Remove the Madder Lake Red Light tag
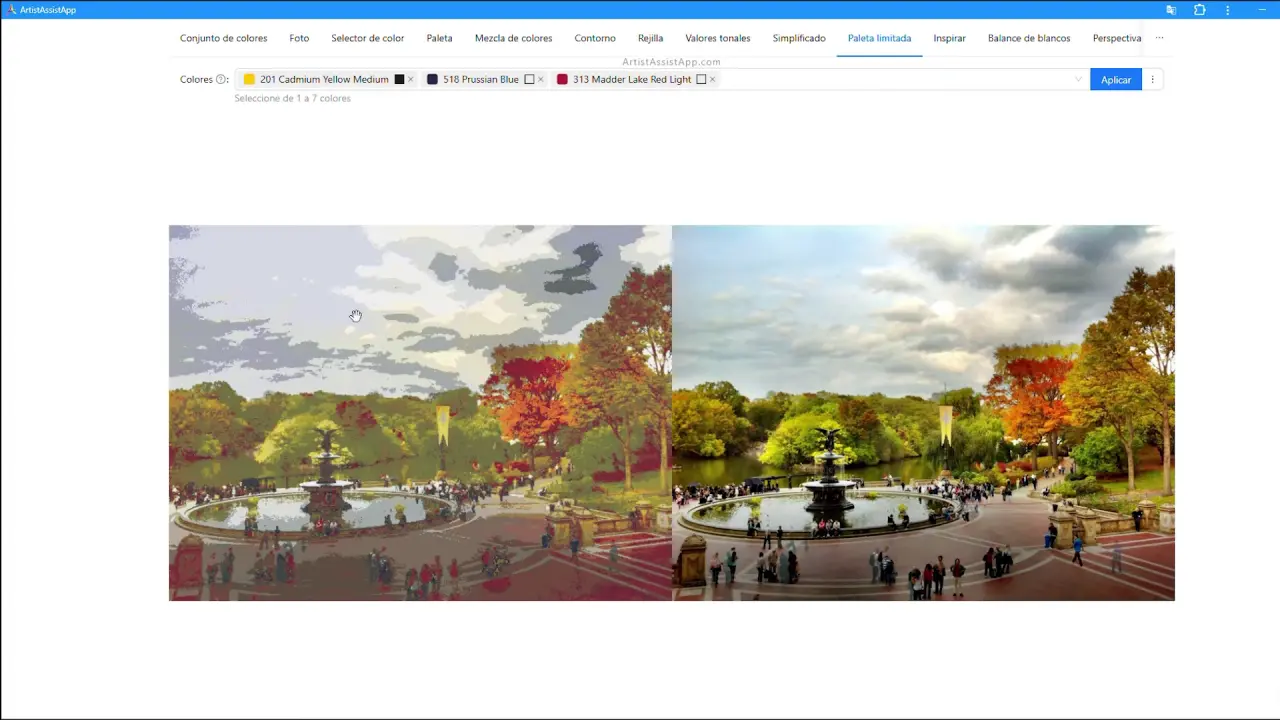 coord(712,80)
